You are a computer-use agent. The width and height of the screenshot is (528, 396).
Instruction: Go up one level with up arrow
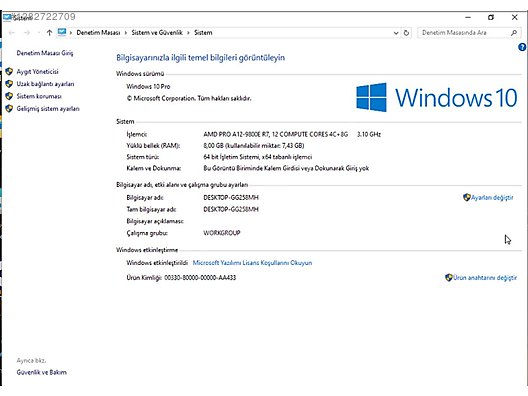pyautogui.click(x=50, y=33)
